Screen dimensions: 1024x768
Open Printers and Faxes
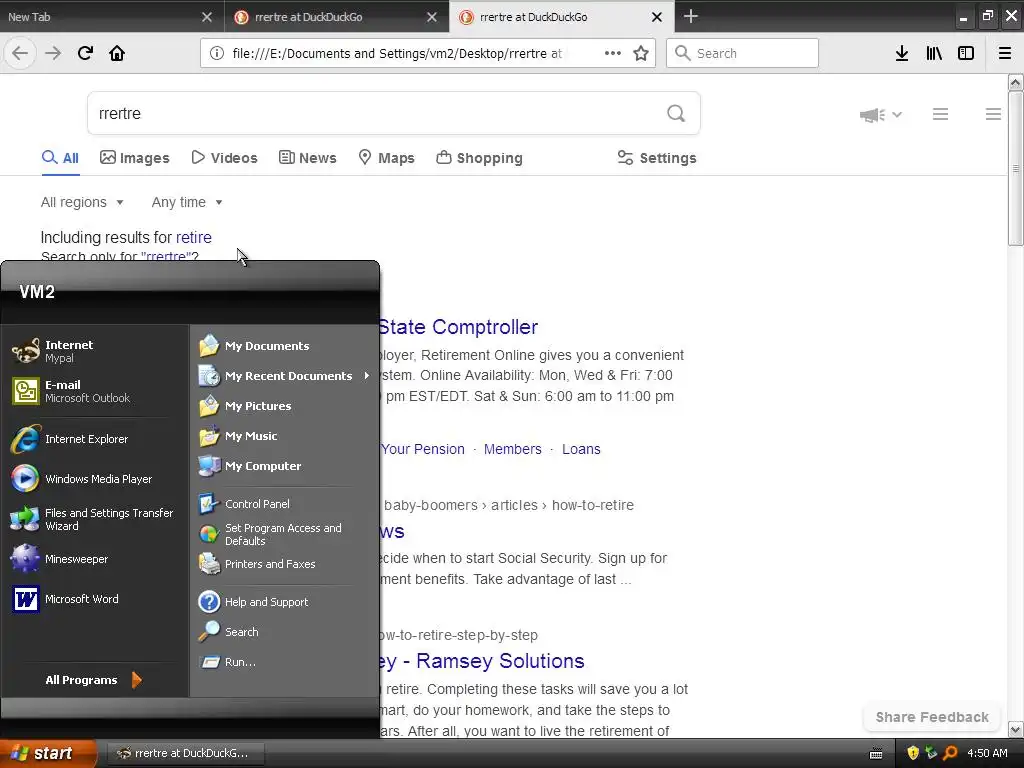point(284,564)
